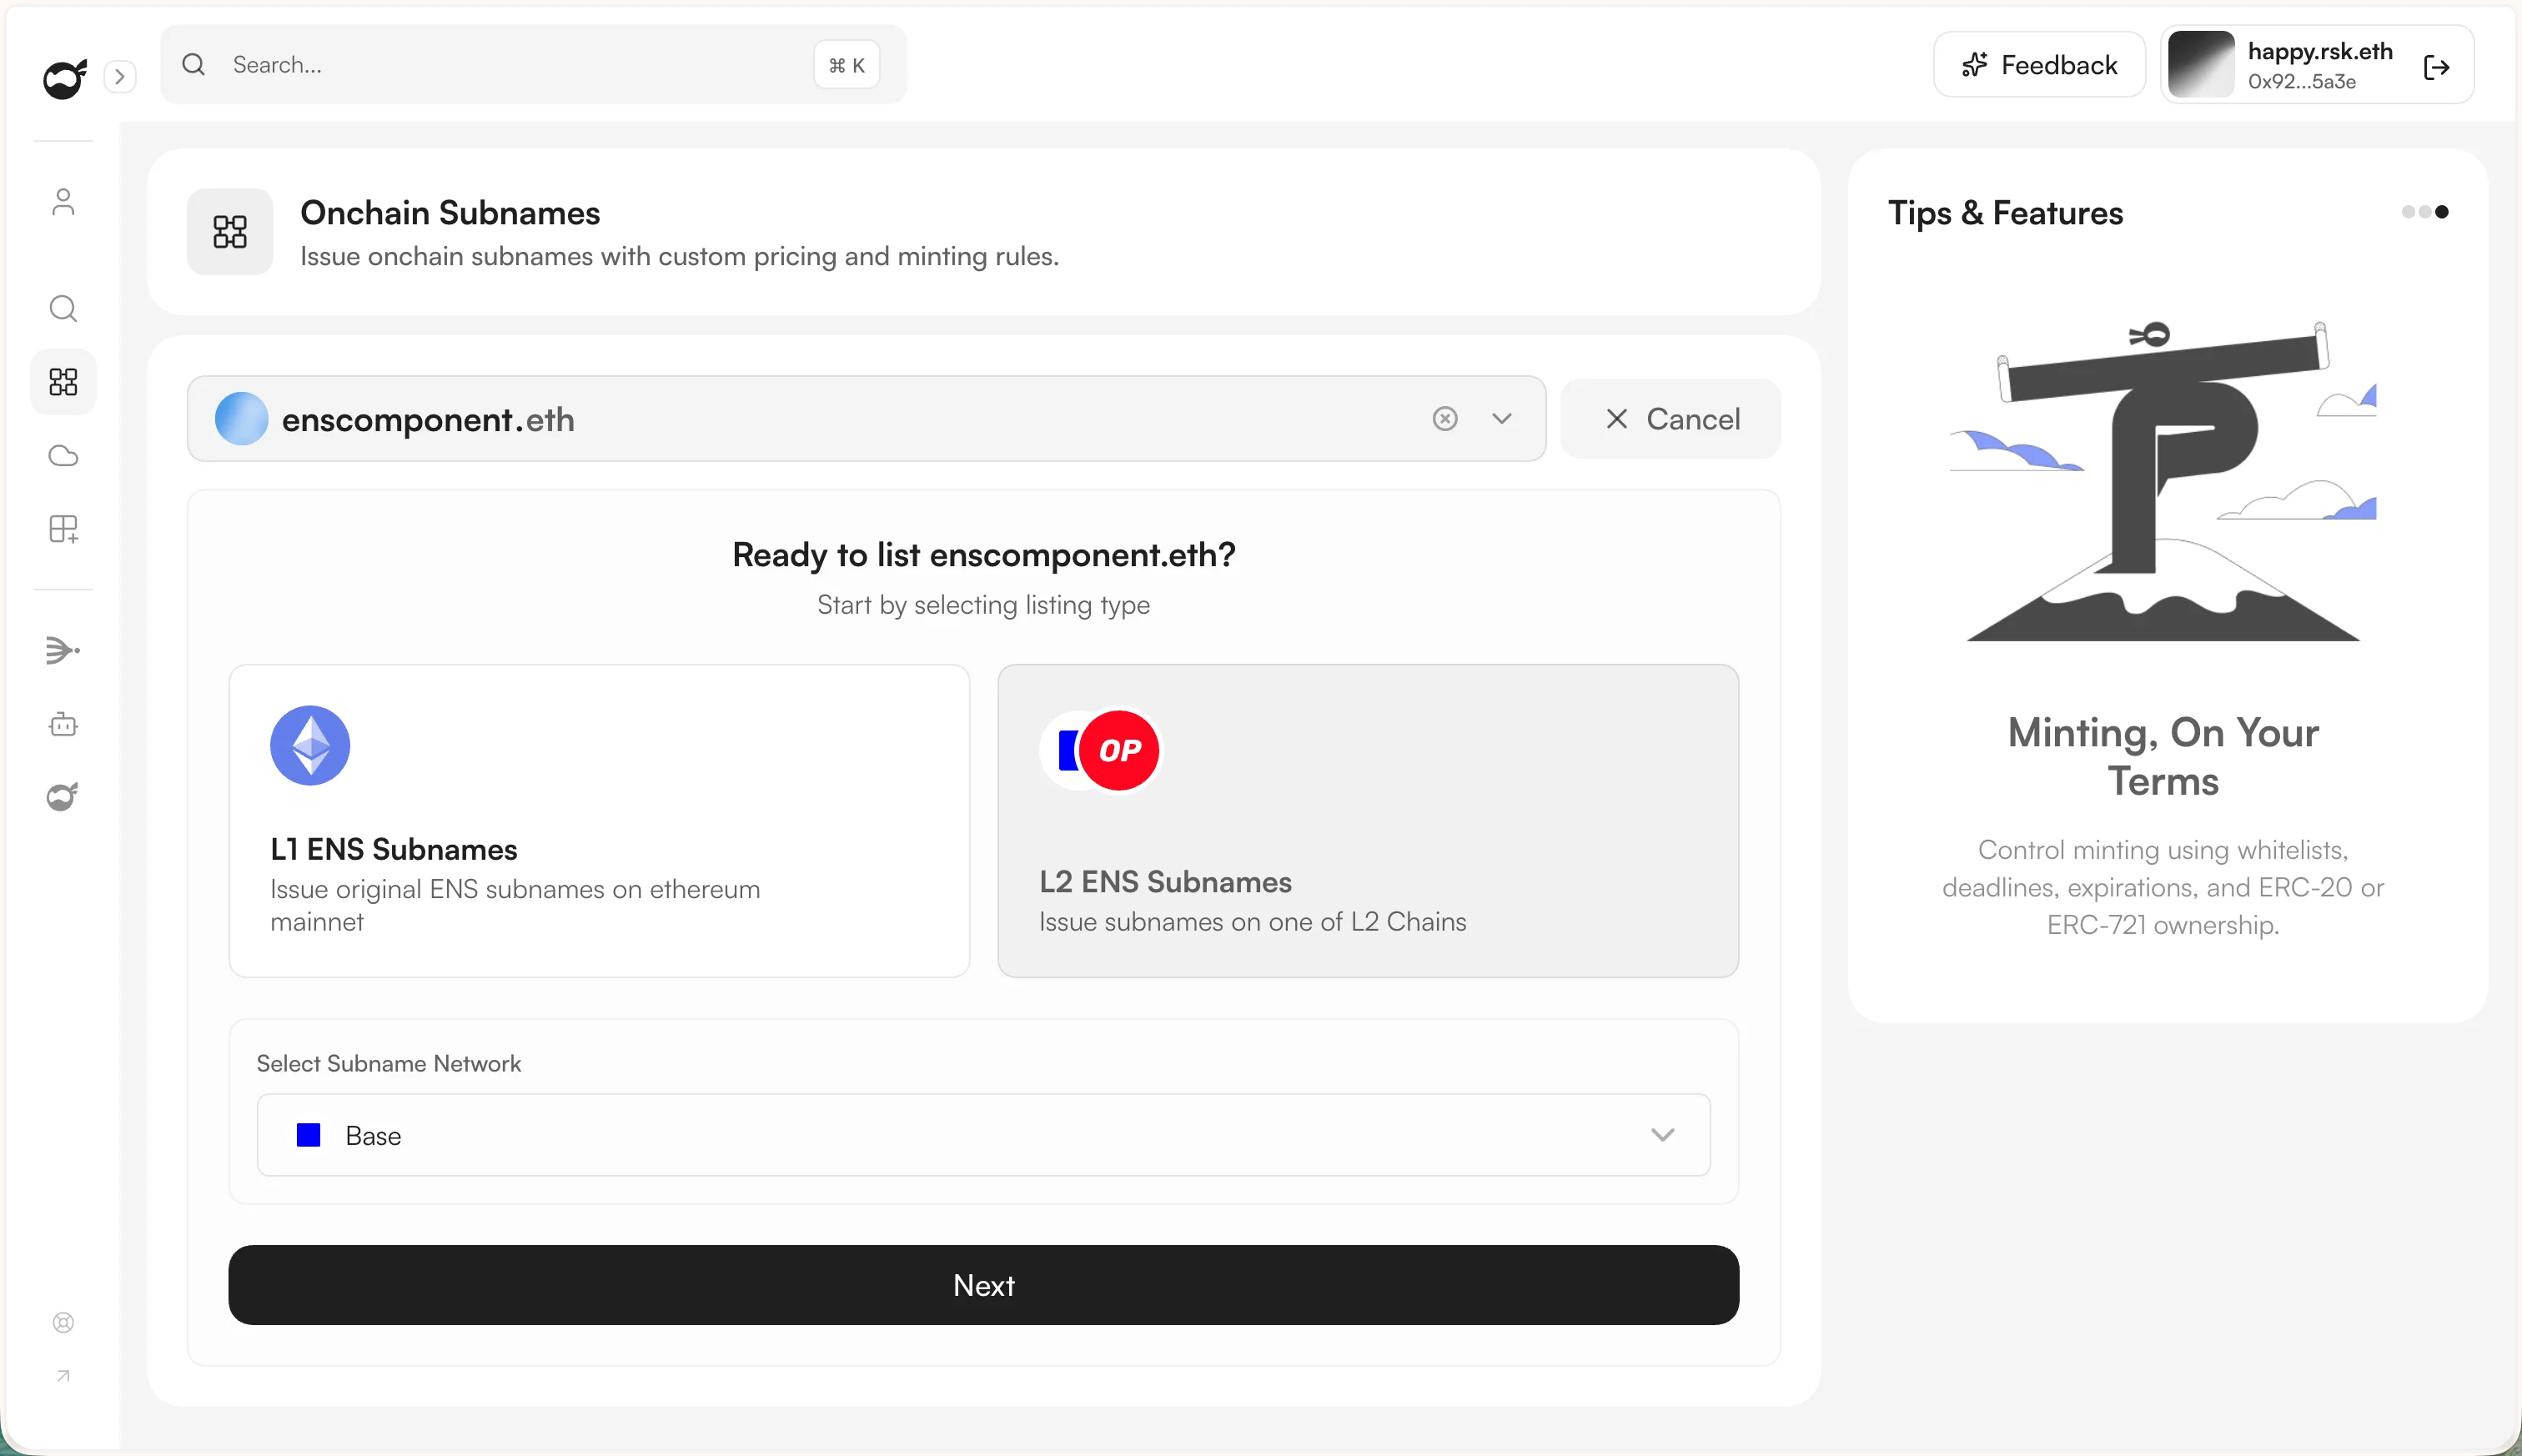Open the Base subname network dropdown

(x=984, y=1135)
